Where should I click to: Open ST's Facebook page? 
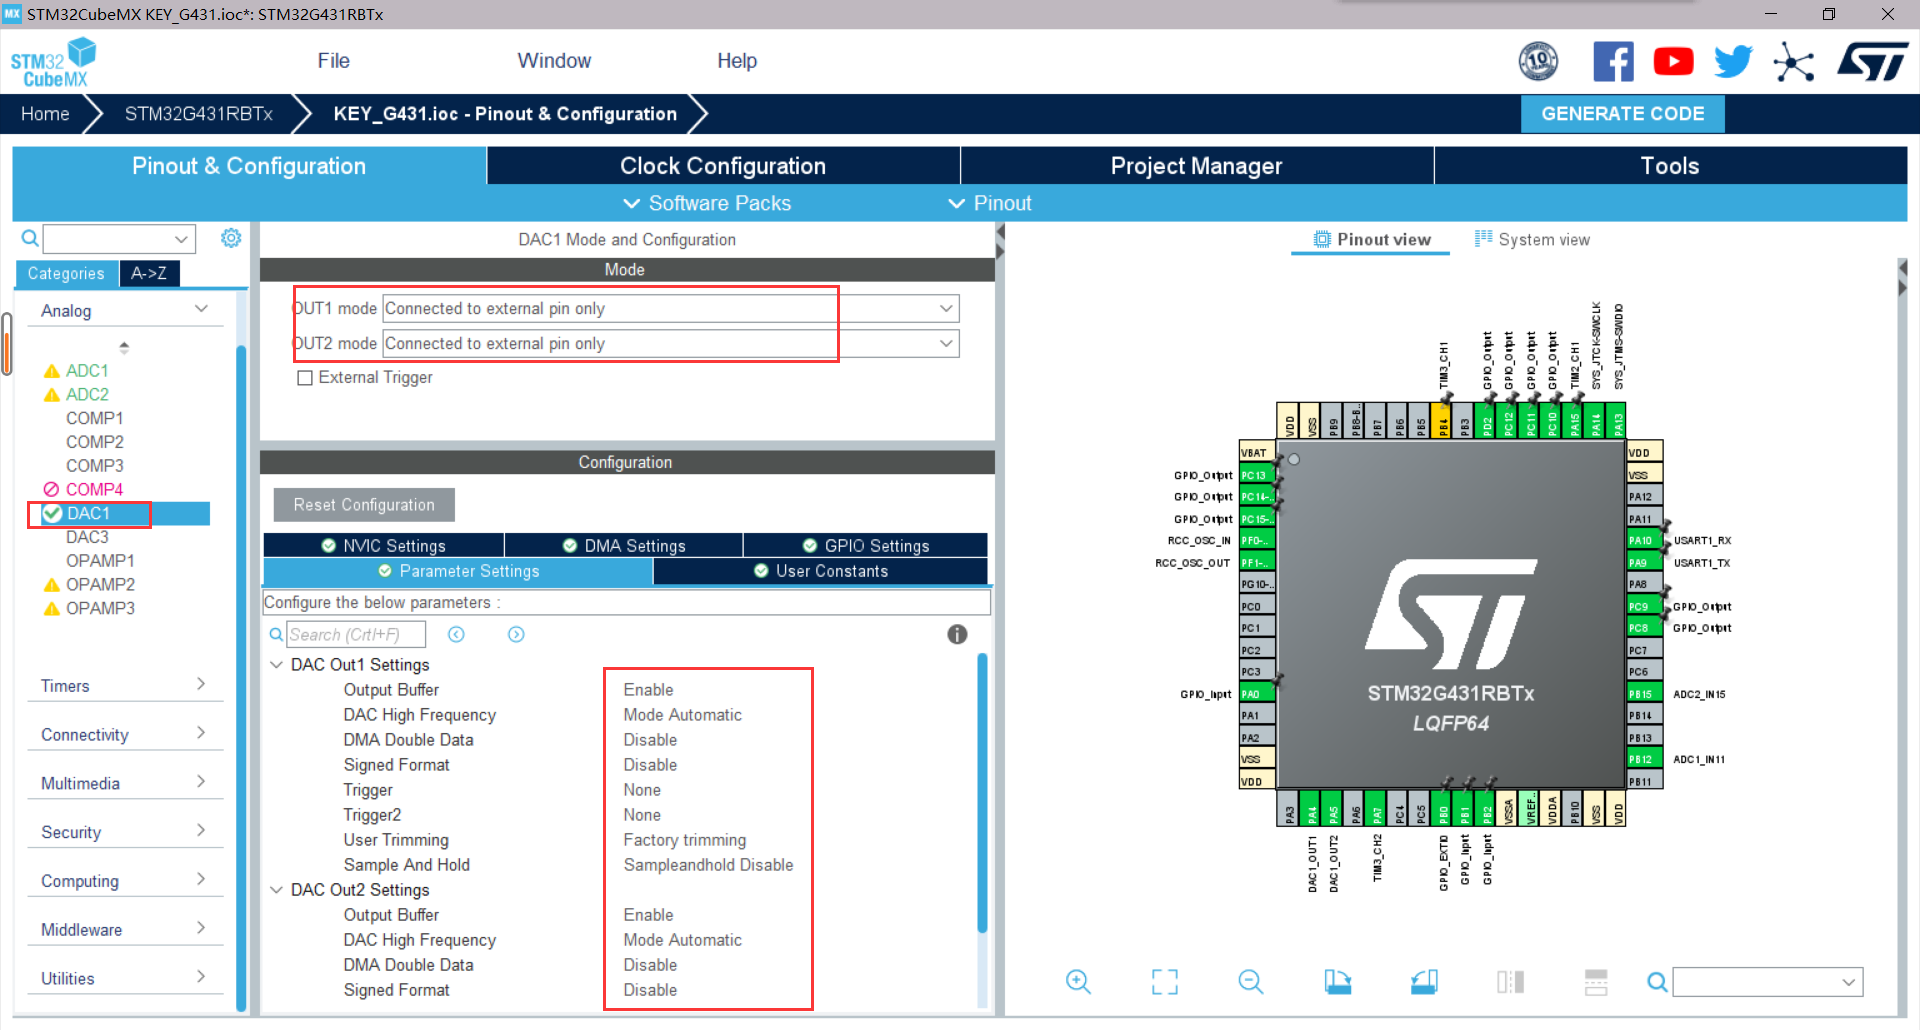point(1613,61)
